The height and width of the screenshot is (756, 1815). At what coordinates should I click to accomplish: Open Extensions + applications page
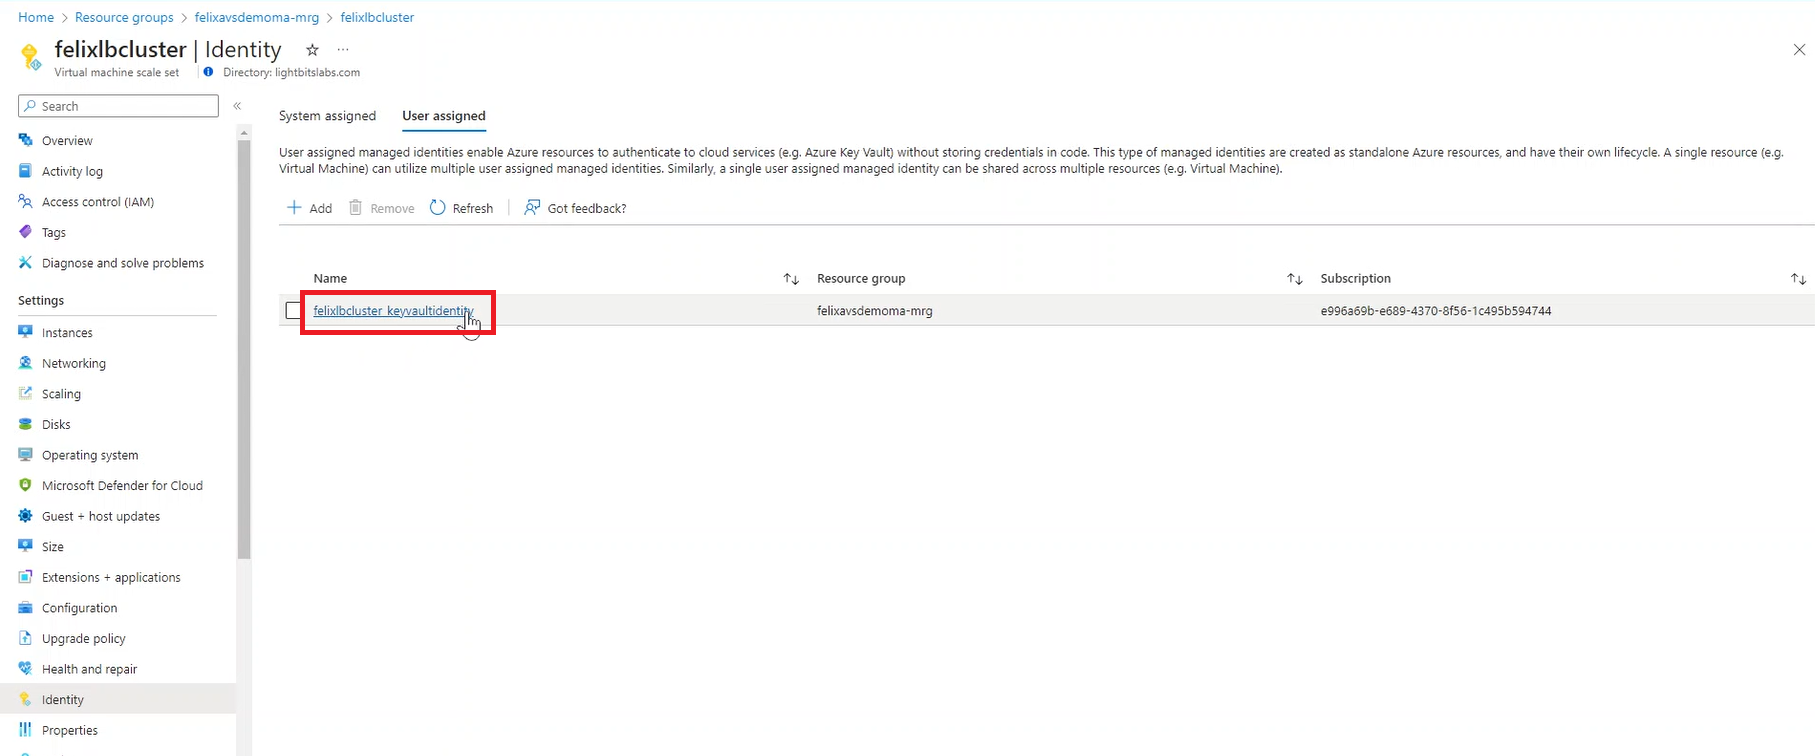[x=111, y=578]
